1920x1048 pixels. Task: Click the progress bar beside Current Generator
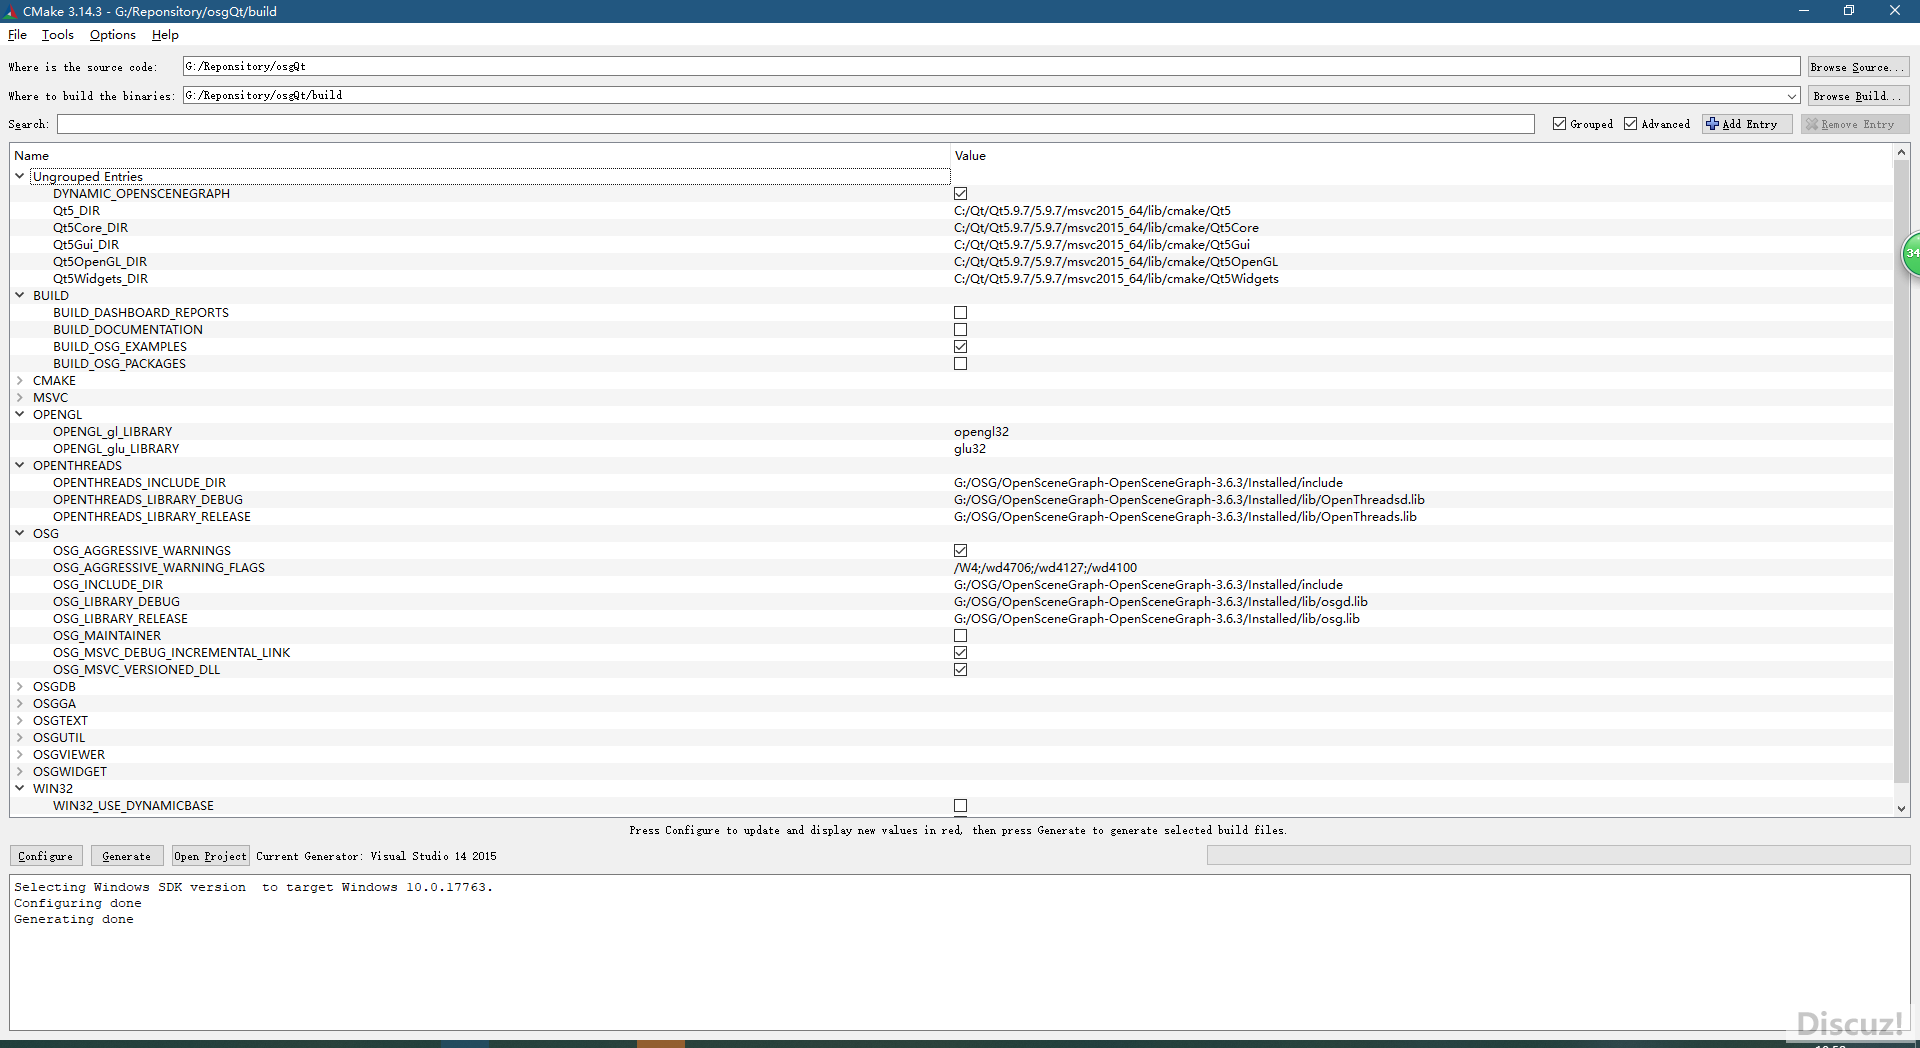click(x=1558, y=856)
